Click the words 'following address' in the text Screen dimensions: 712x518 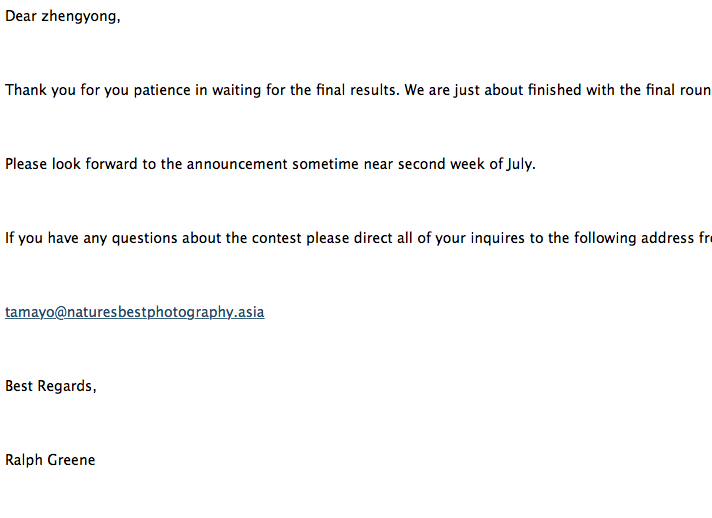point(634,238)
